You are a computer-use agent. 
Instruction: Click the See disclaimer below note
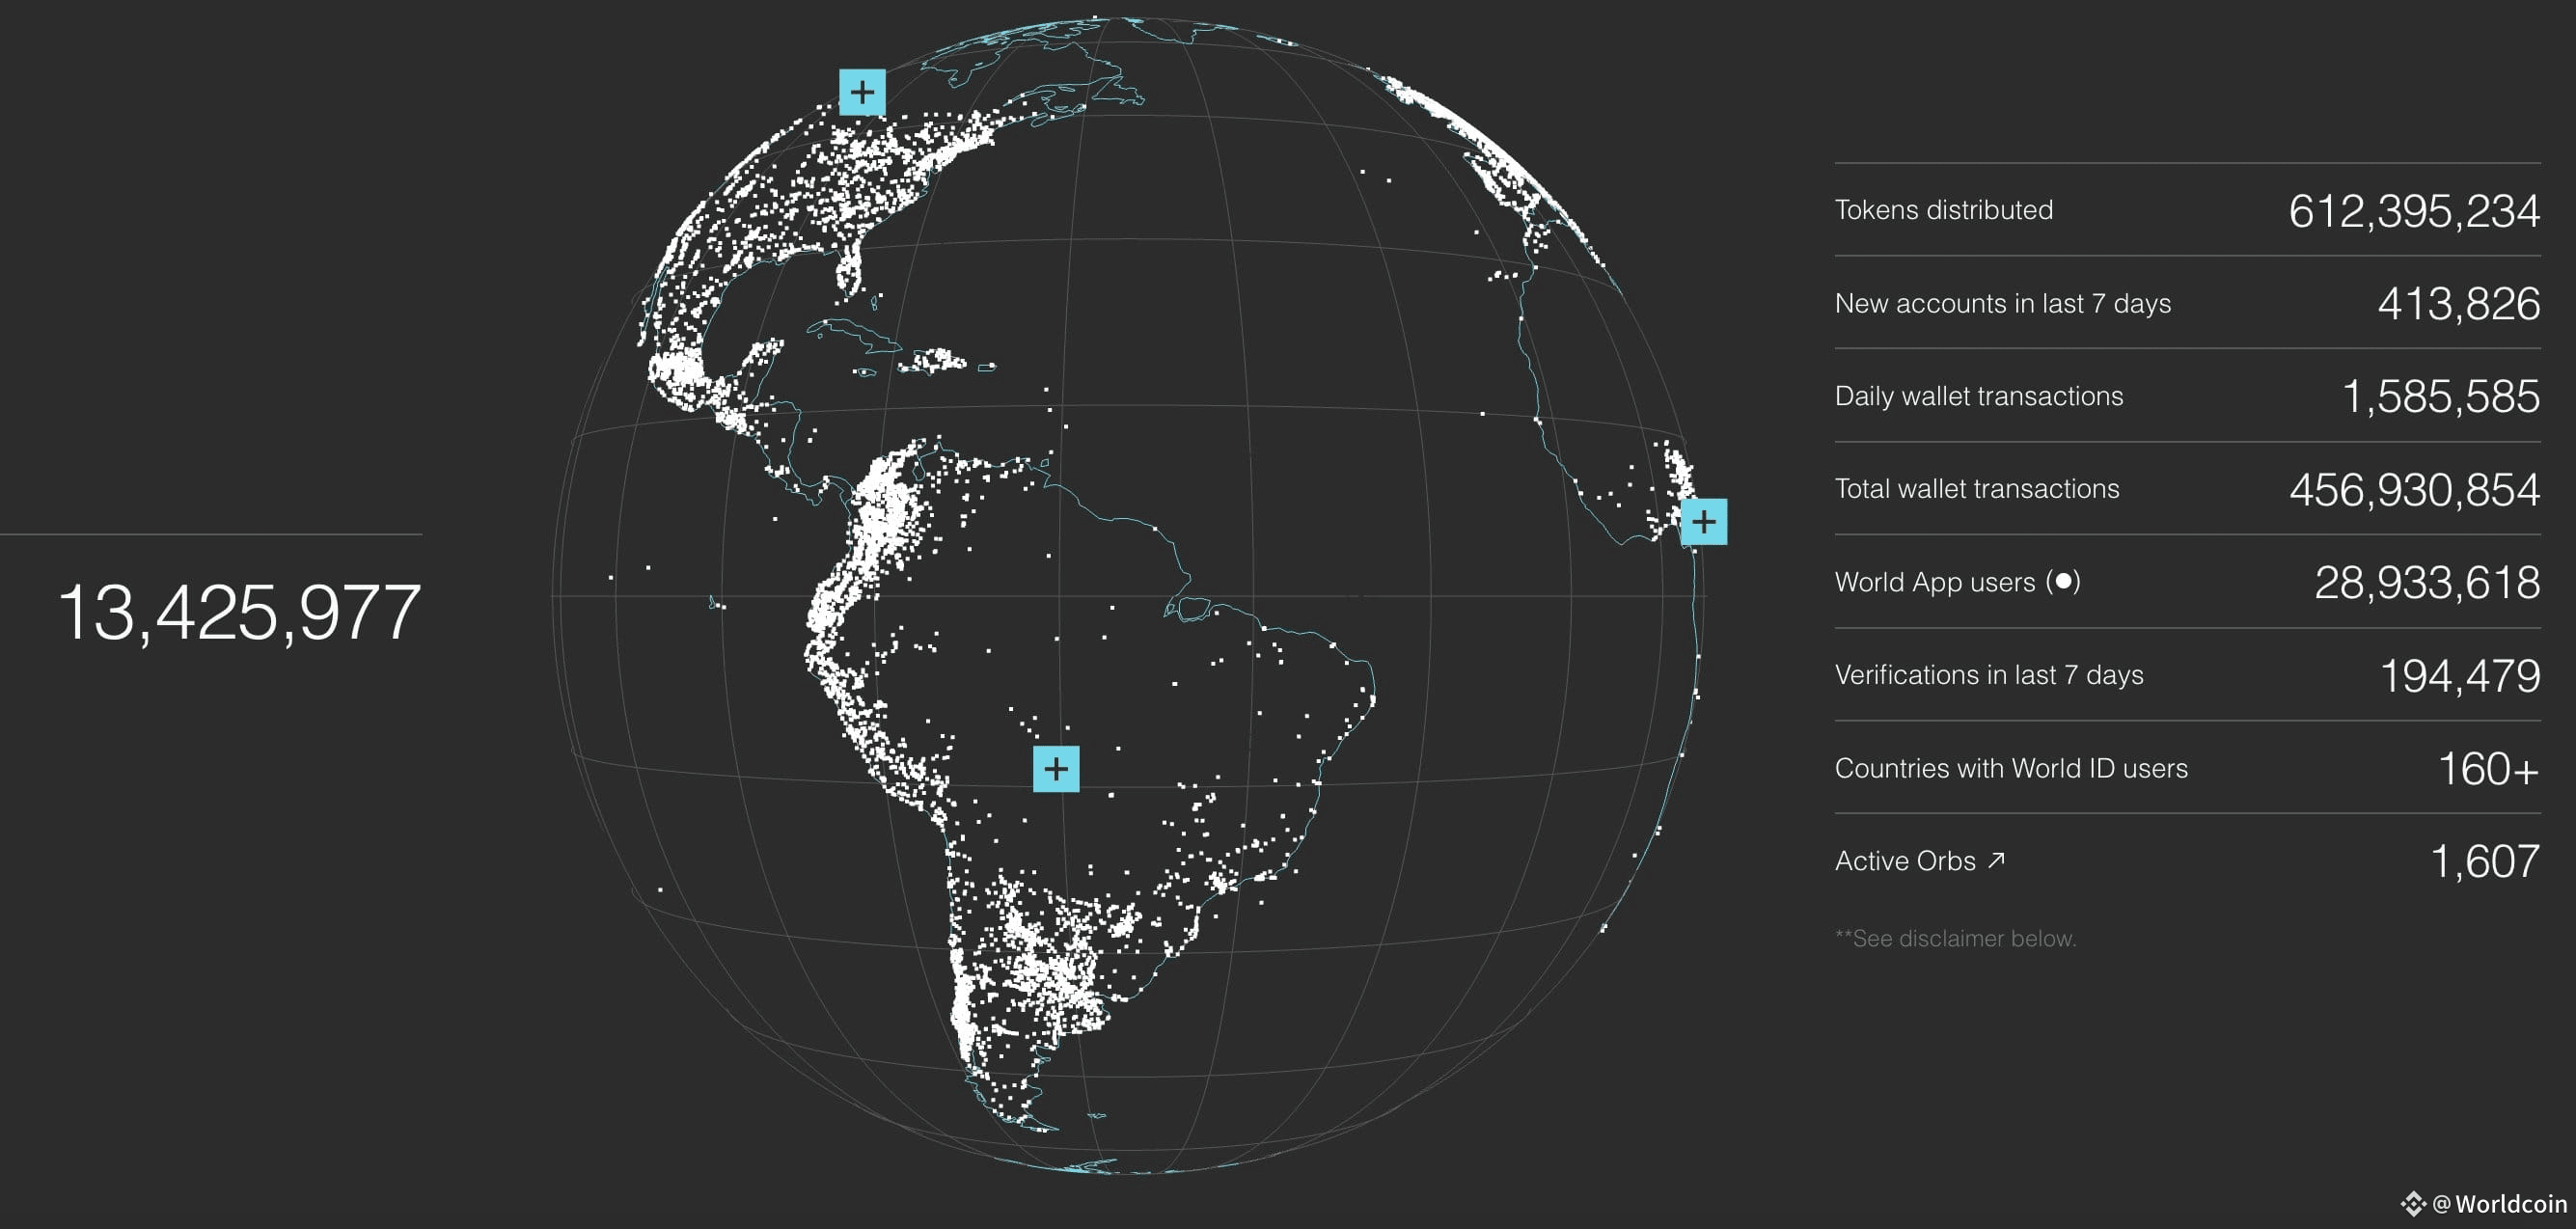coord(1956,938)
